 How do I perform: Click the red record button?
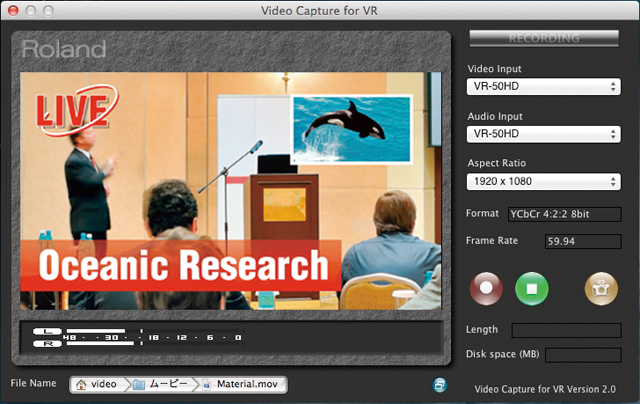[489, 289]
